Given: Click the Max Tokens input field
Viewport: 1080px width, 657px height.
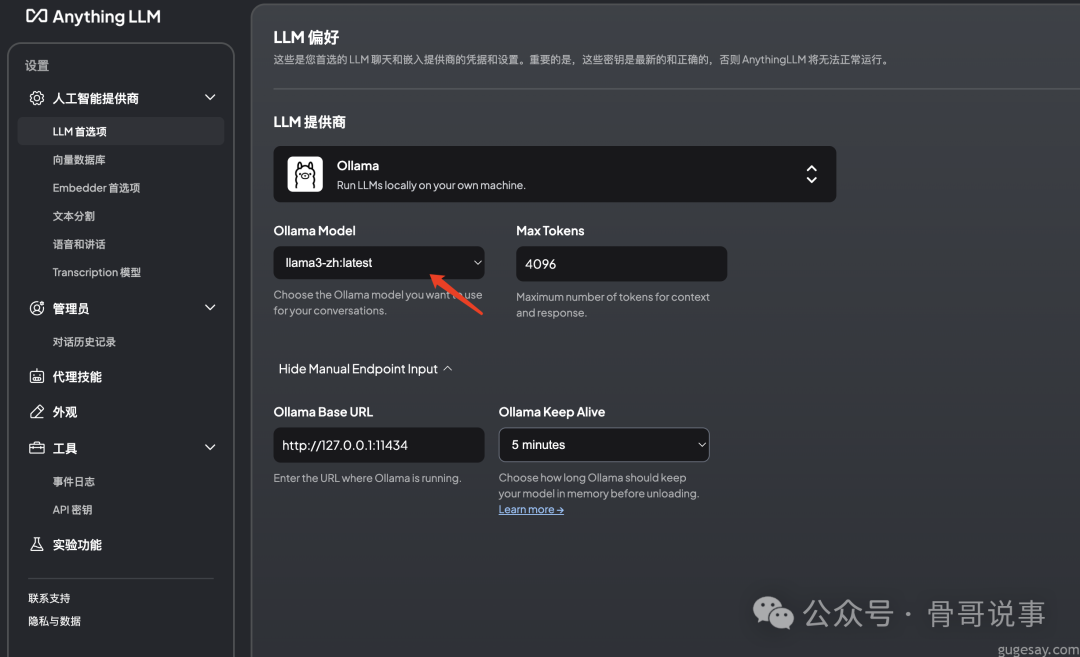Looking at the screenshot, I should 621,264.
